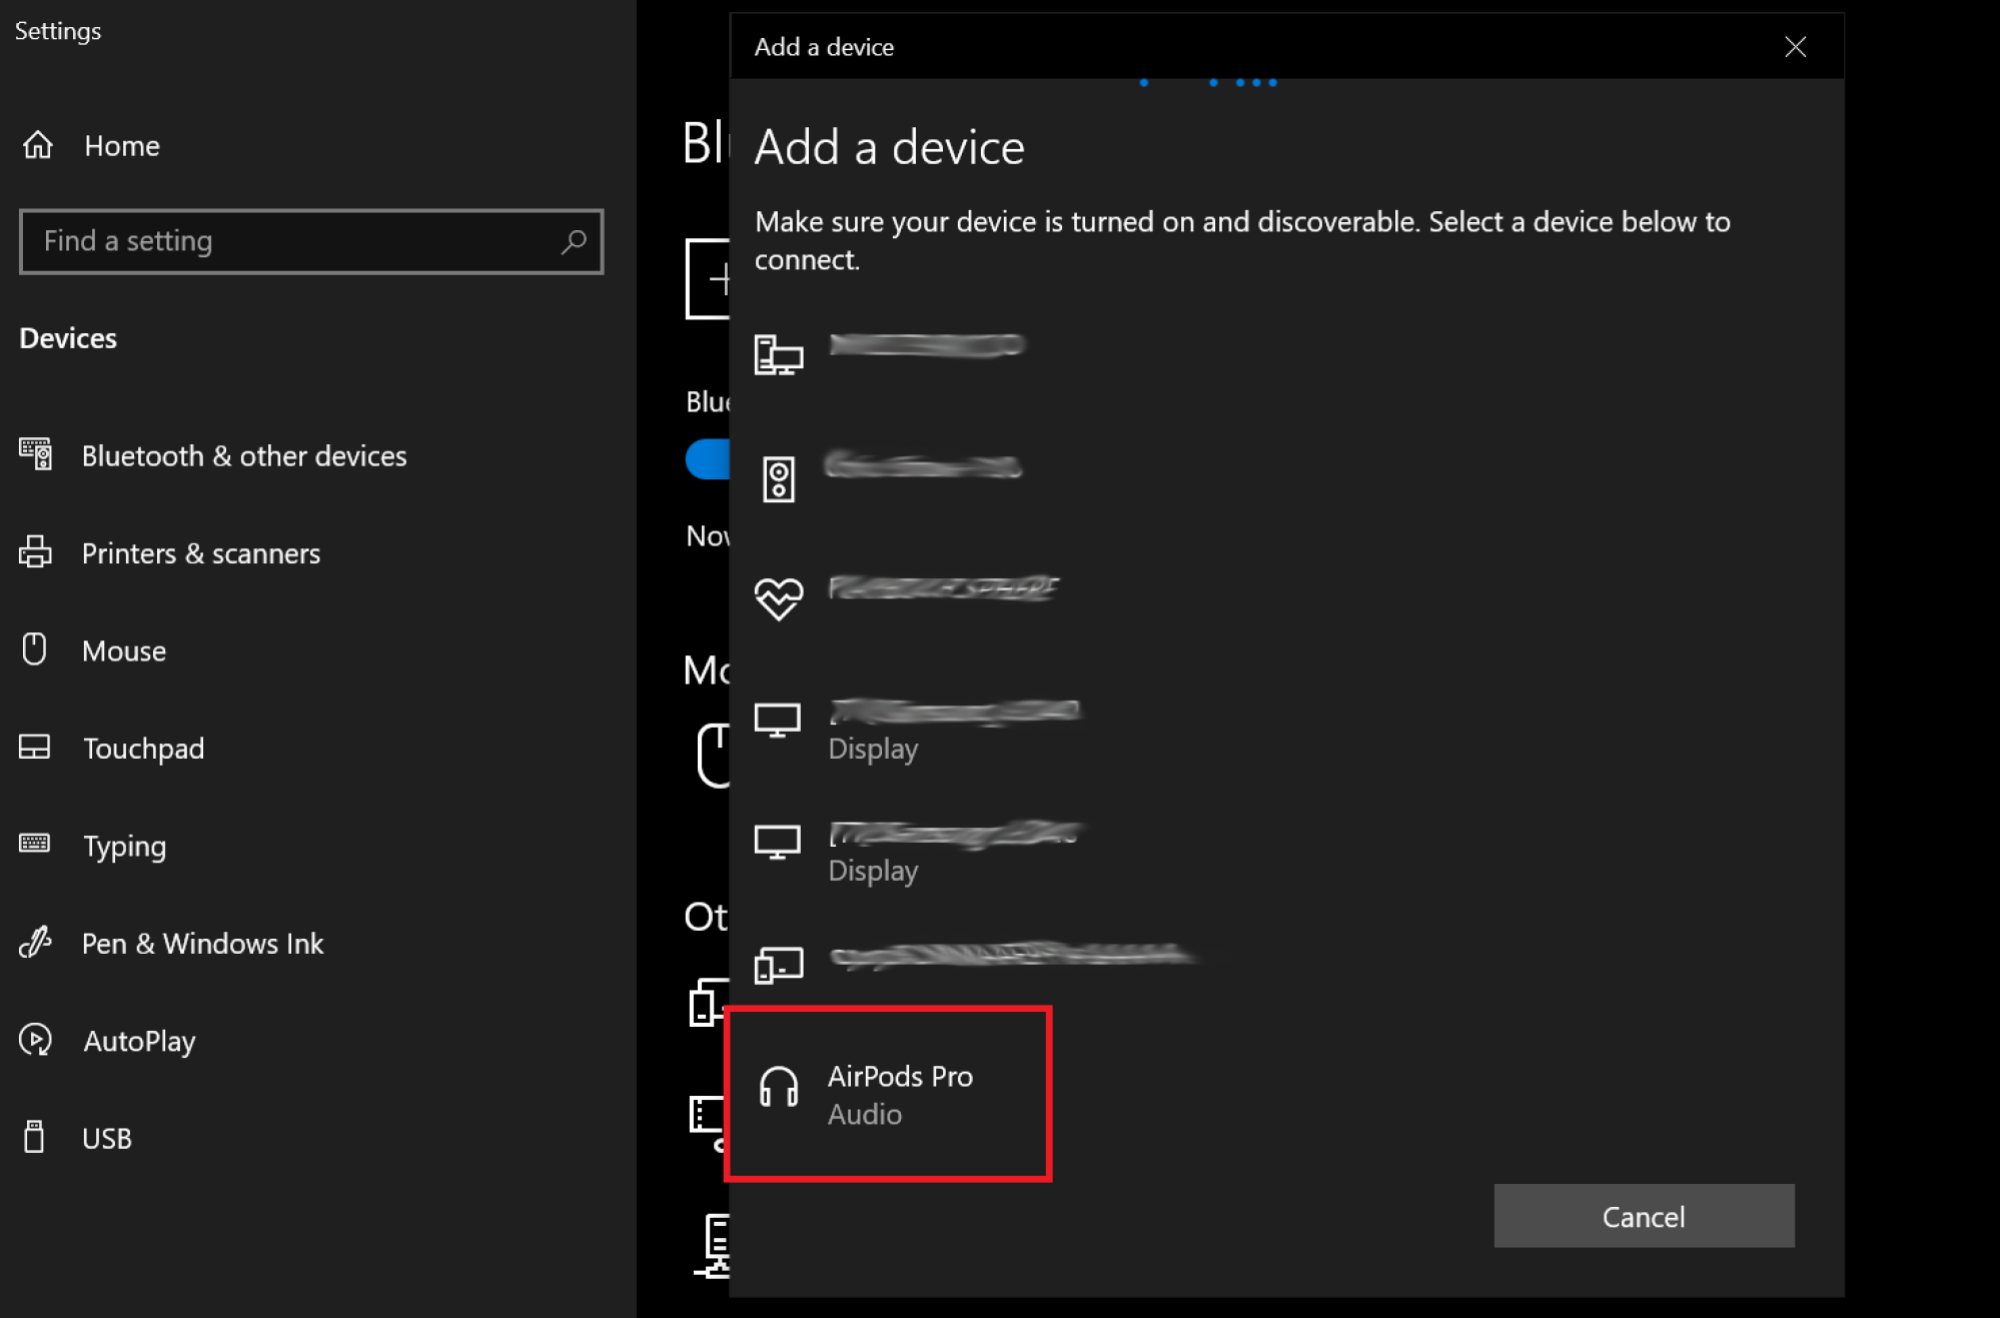Click the Home icon in the sidebar
The height and width of the screenshot is (1318, 2000).
(37, 145)
